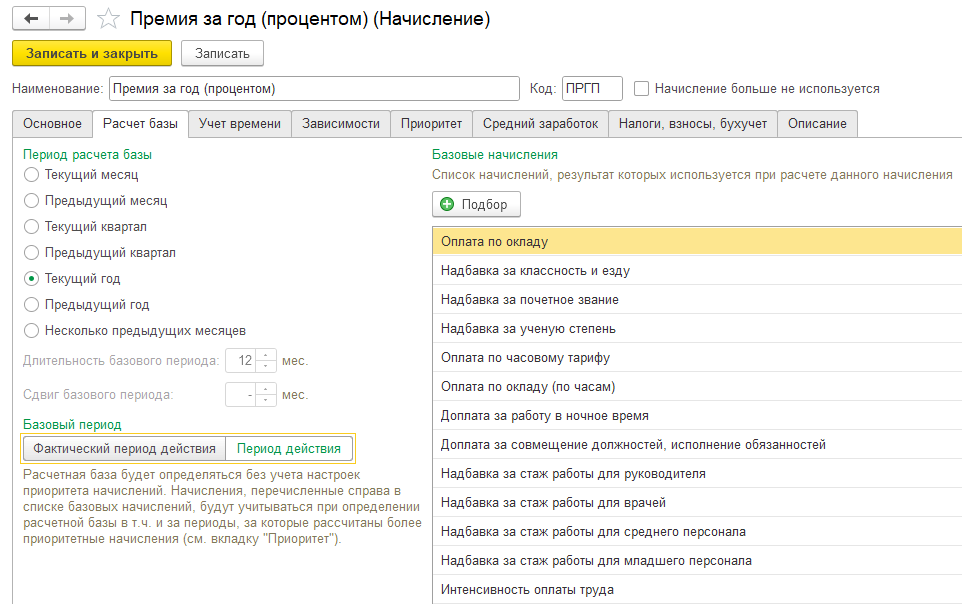
Task: Click the Записать и закрыть button
Action: (x=92, y=53)
